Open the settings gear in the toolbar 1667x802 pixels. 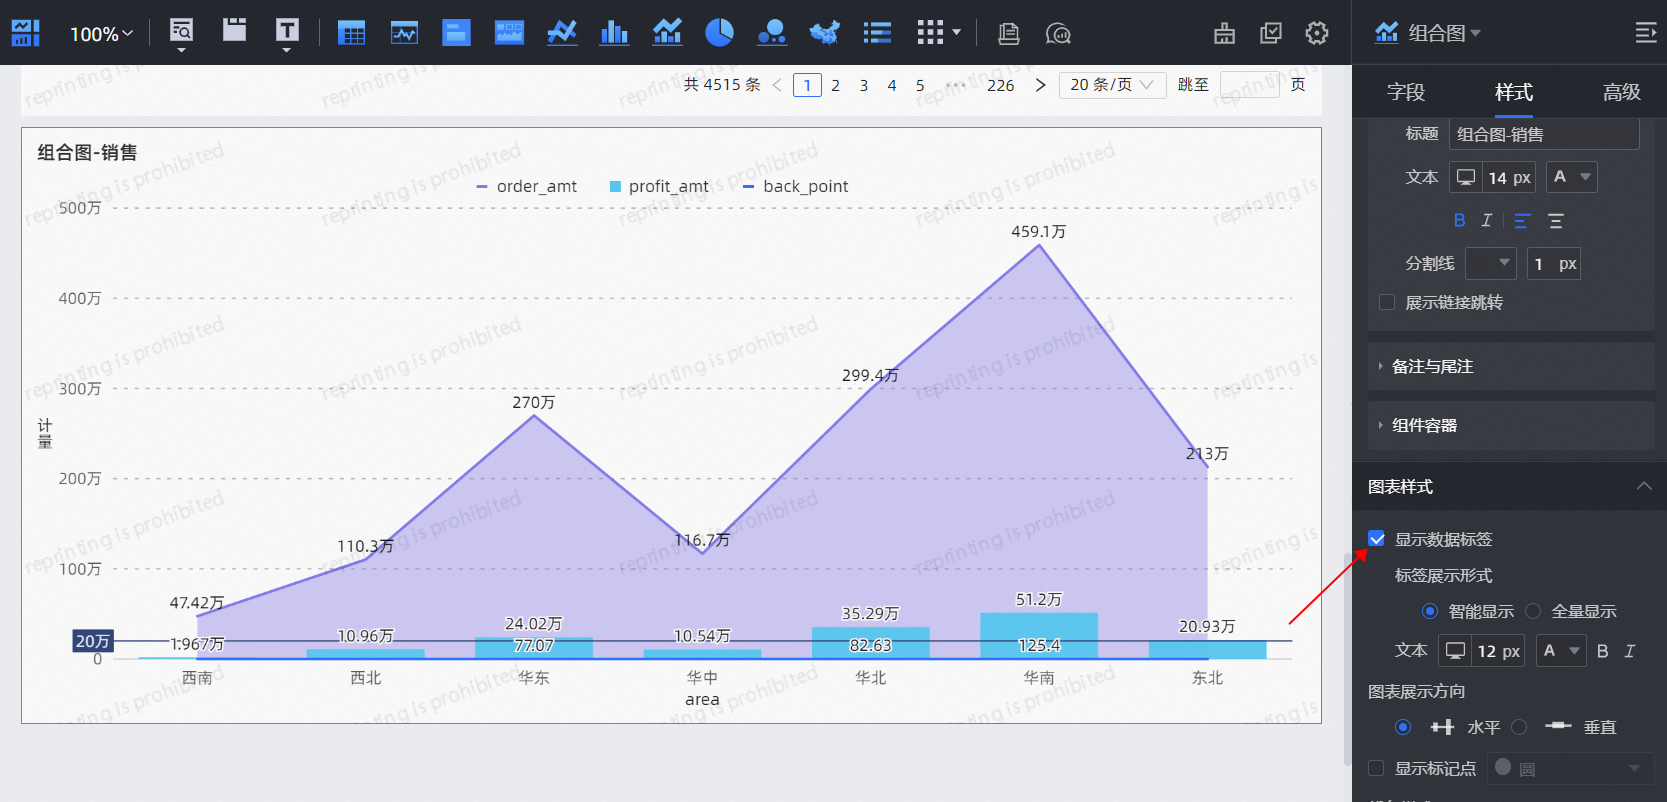coord(1317,33)
